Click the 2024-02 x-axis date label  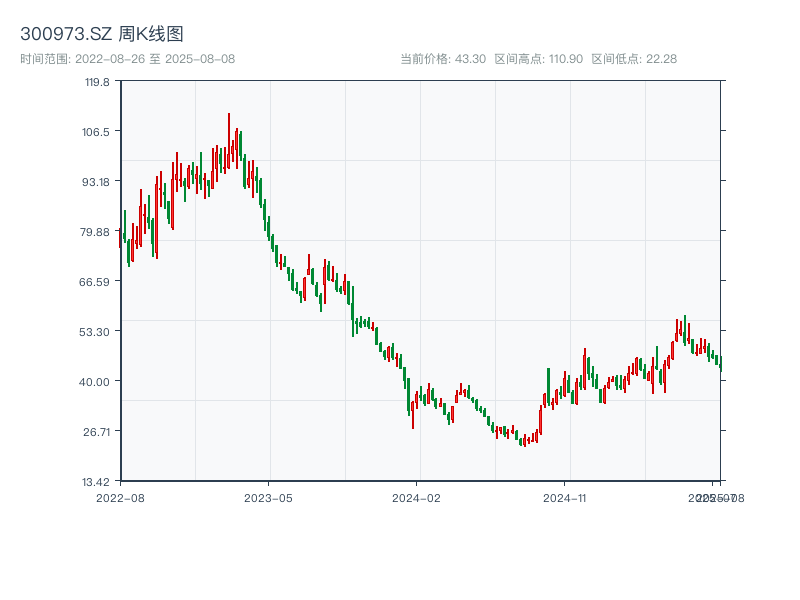(x=417, y=497)
